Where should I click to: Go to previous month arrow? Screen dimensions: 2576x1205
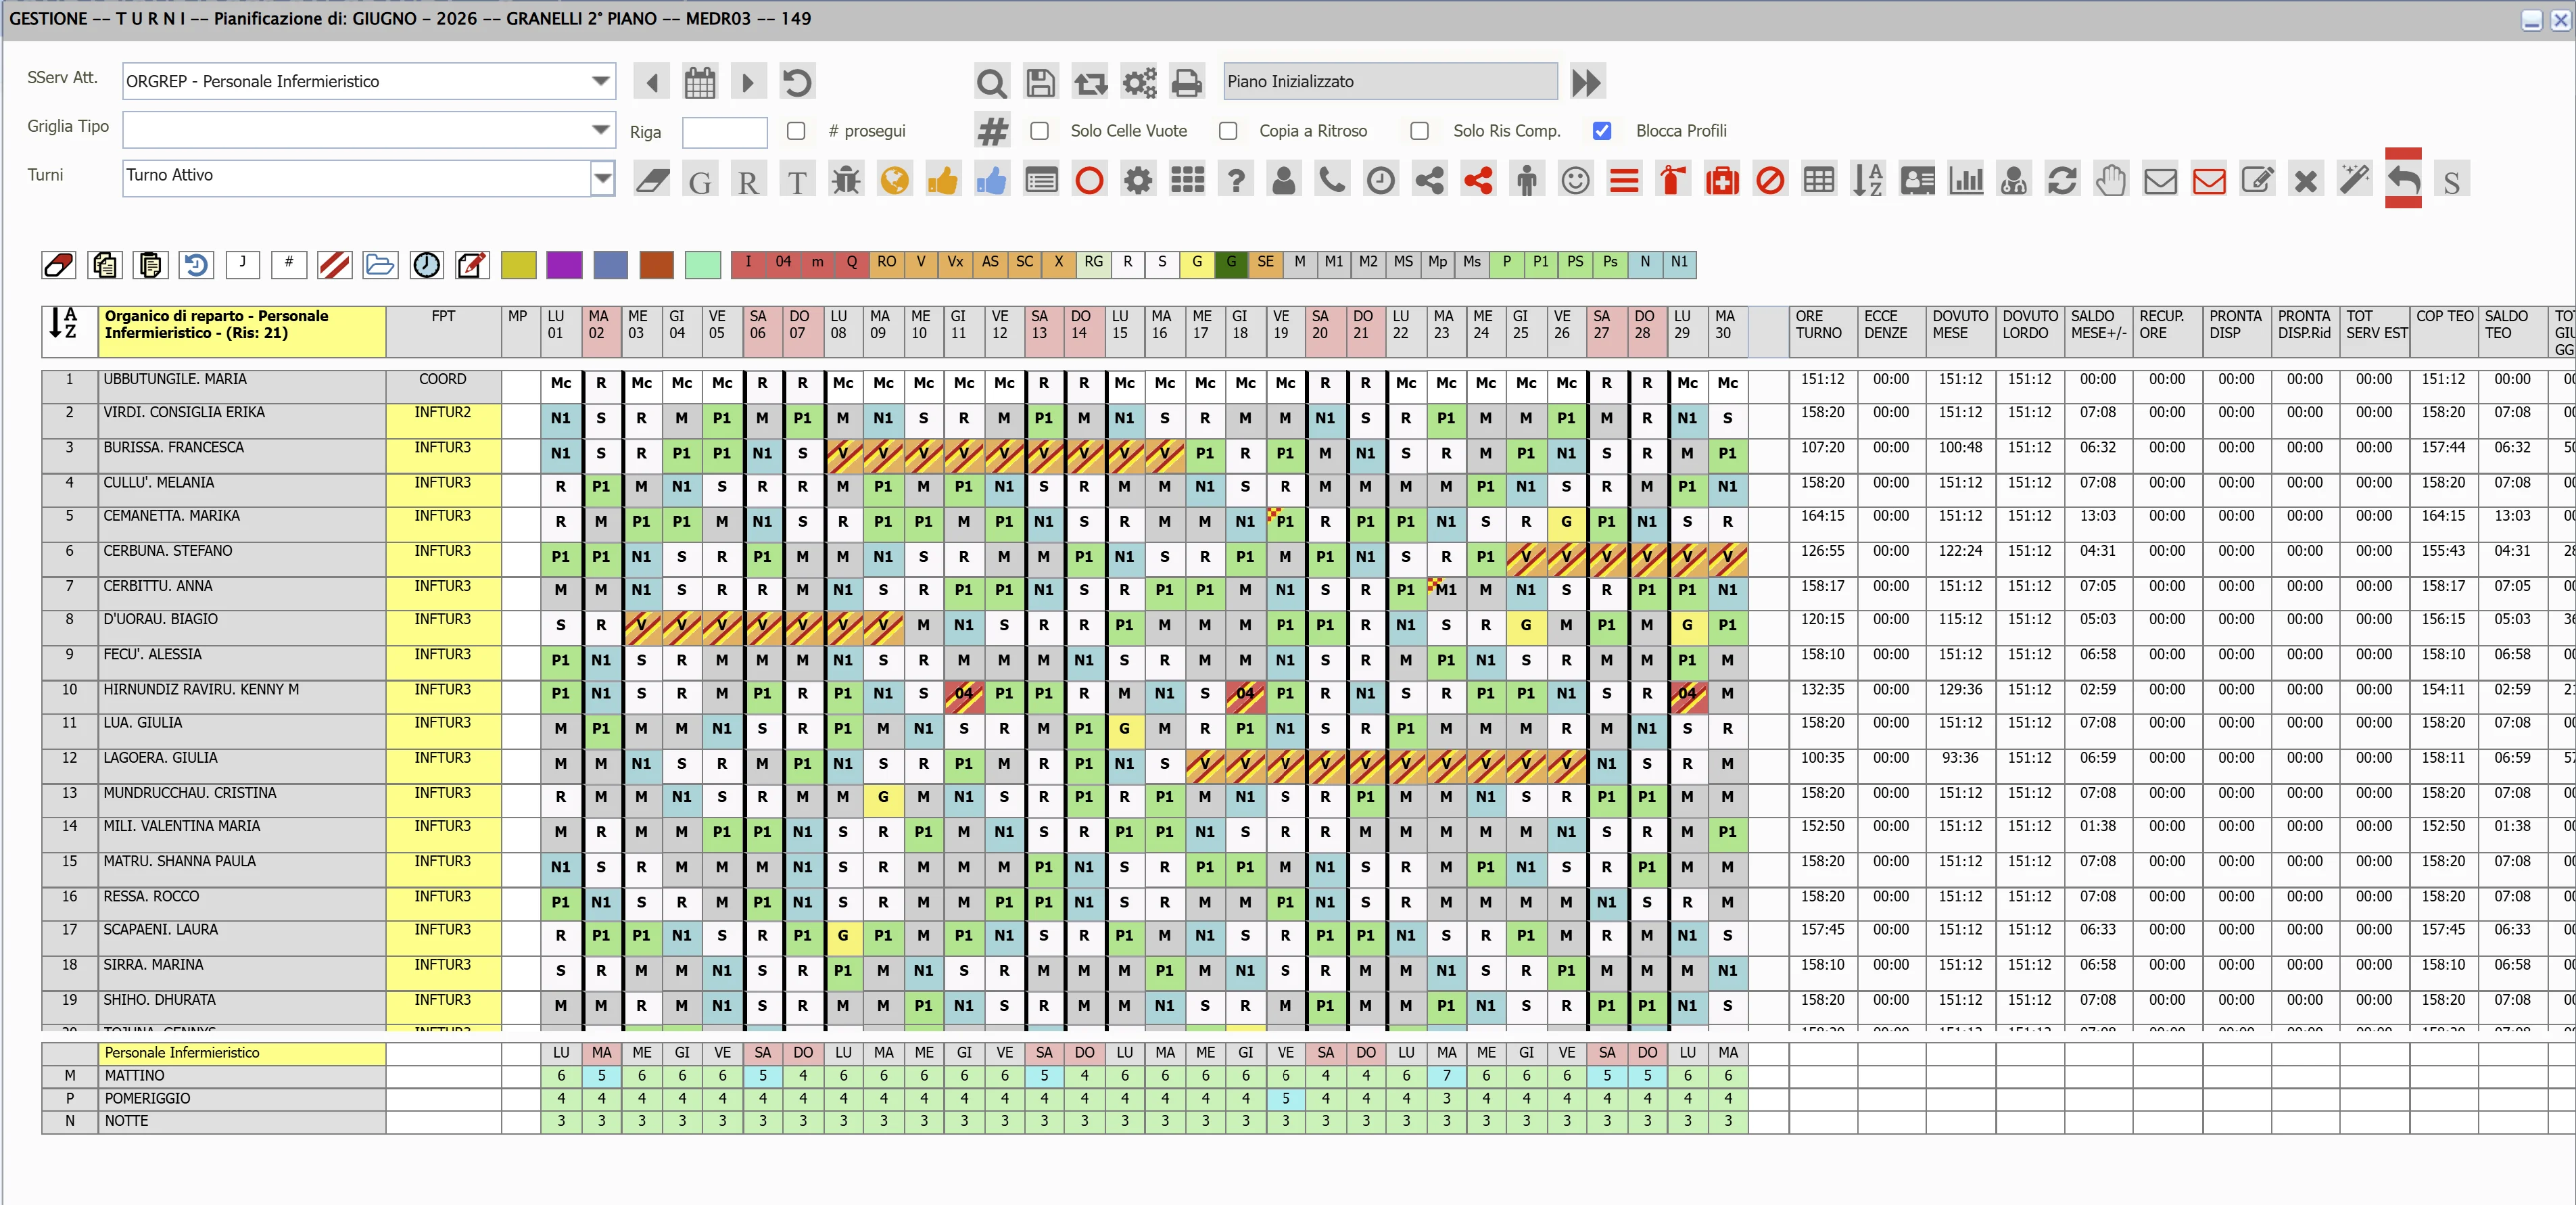(652, 82)
